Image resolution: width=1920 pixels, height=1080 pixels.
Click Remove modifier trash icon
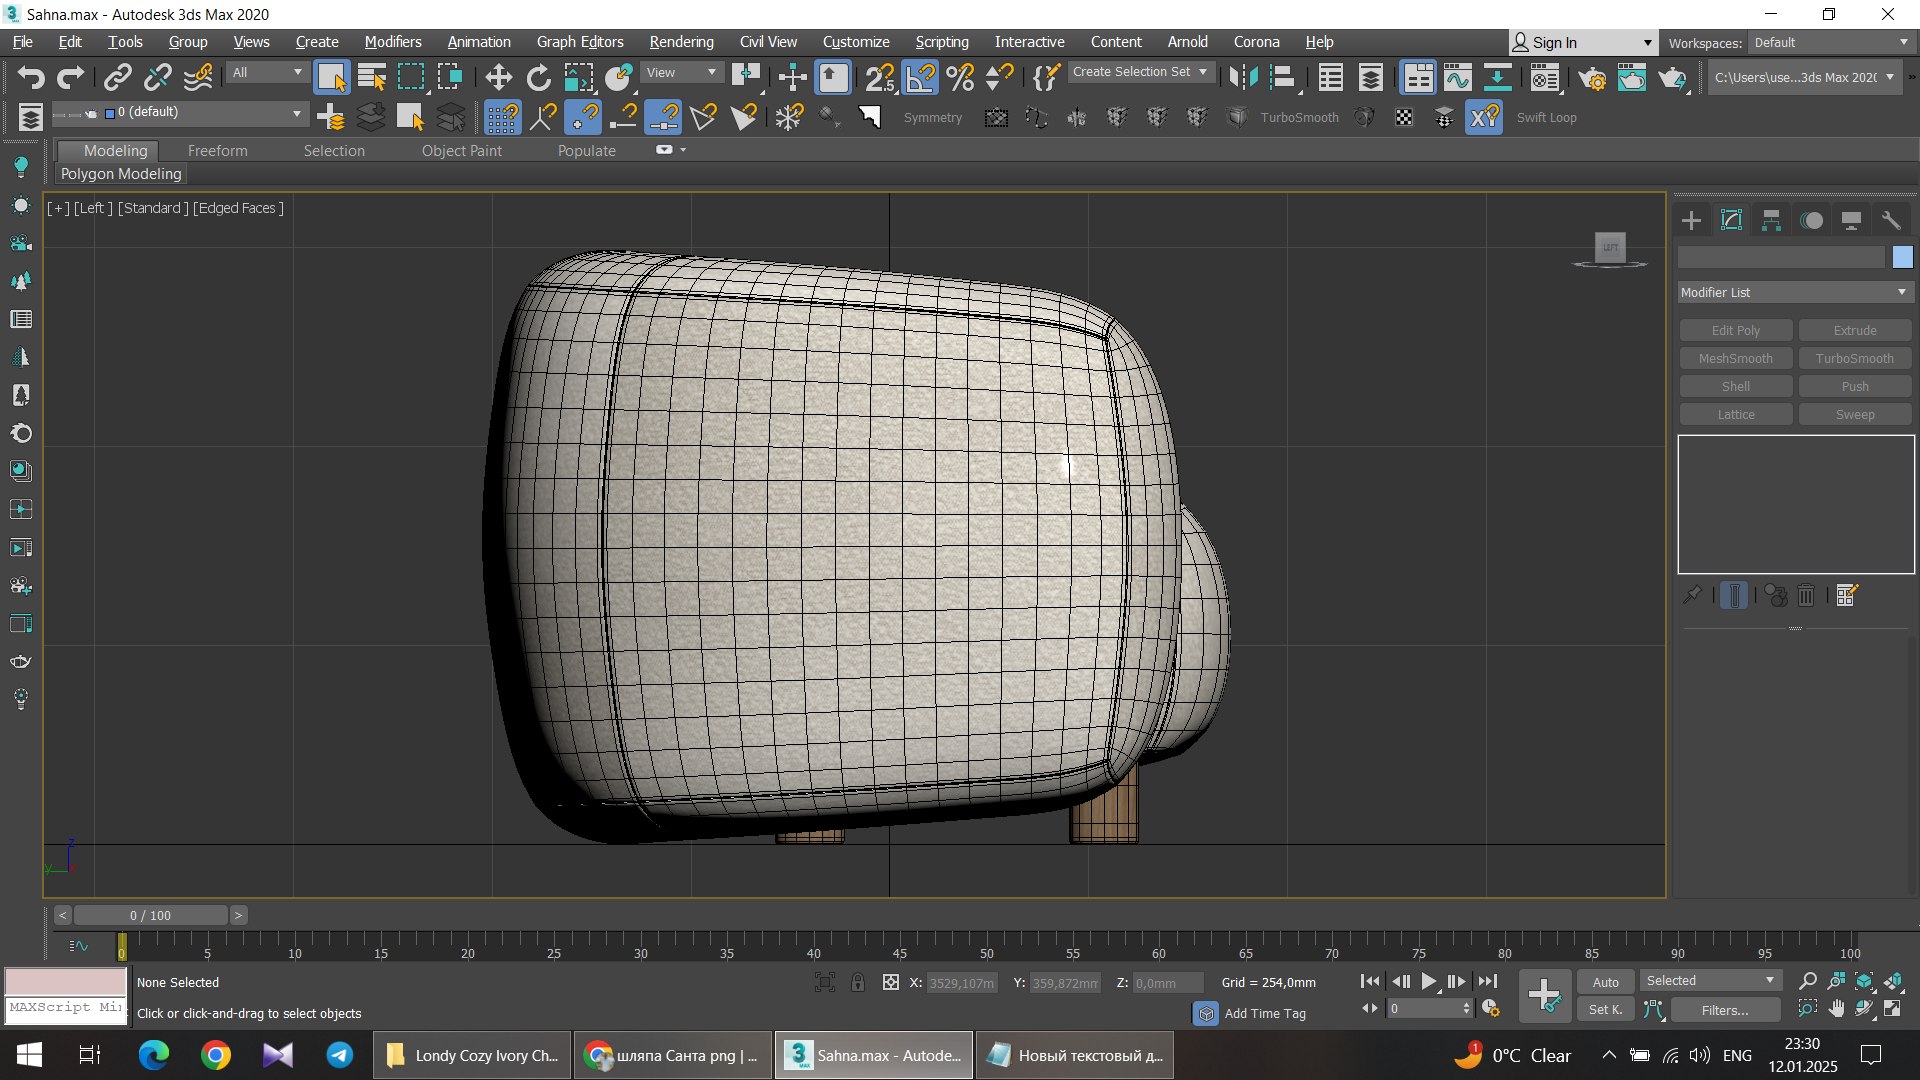point(1806,596)
